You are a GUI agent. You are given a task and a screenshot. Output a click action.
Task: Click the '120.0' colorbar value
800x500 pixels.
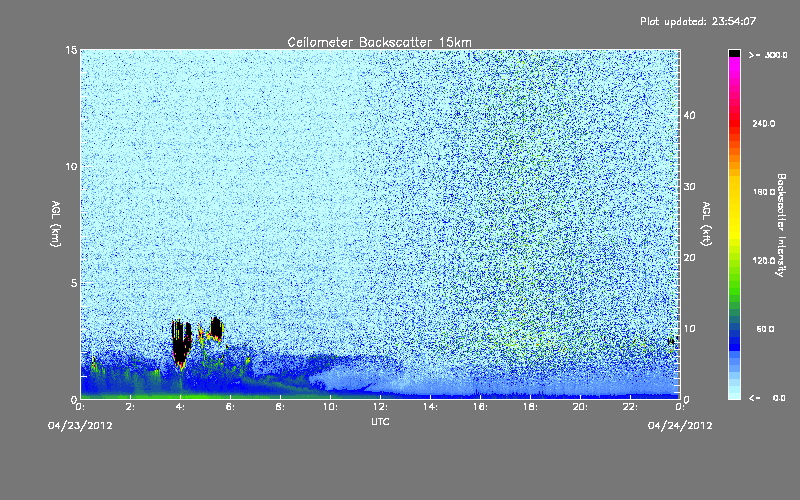point(764,261)
